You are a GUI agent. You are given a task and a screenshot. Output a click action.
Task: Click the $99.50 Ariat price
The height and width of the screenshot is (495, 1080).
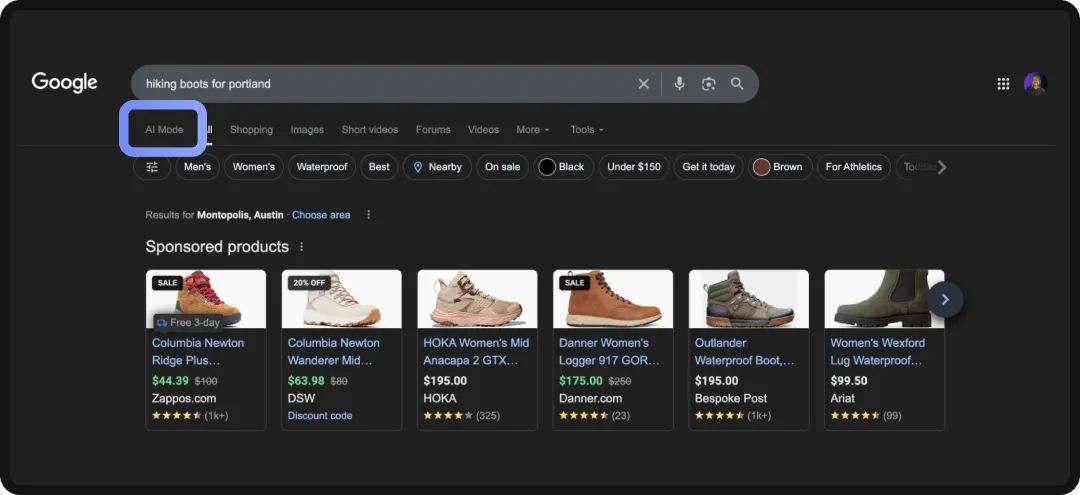(849, 381)
